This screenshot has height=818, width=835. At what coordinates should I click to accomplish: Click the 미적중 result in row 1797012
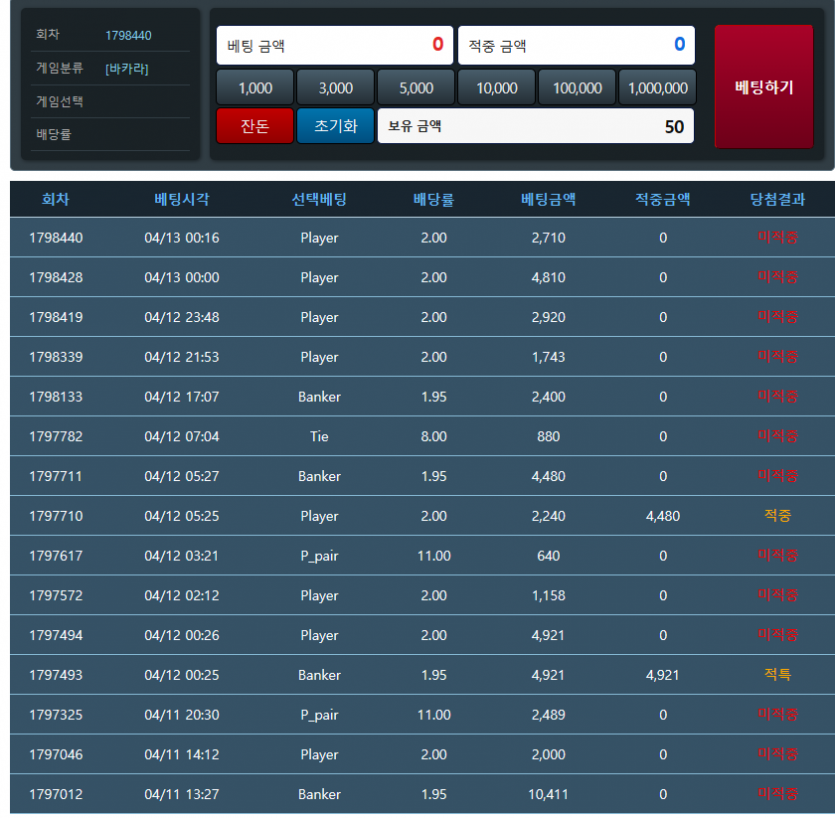click(777, 794)
